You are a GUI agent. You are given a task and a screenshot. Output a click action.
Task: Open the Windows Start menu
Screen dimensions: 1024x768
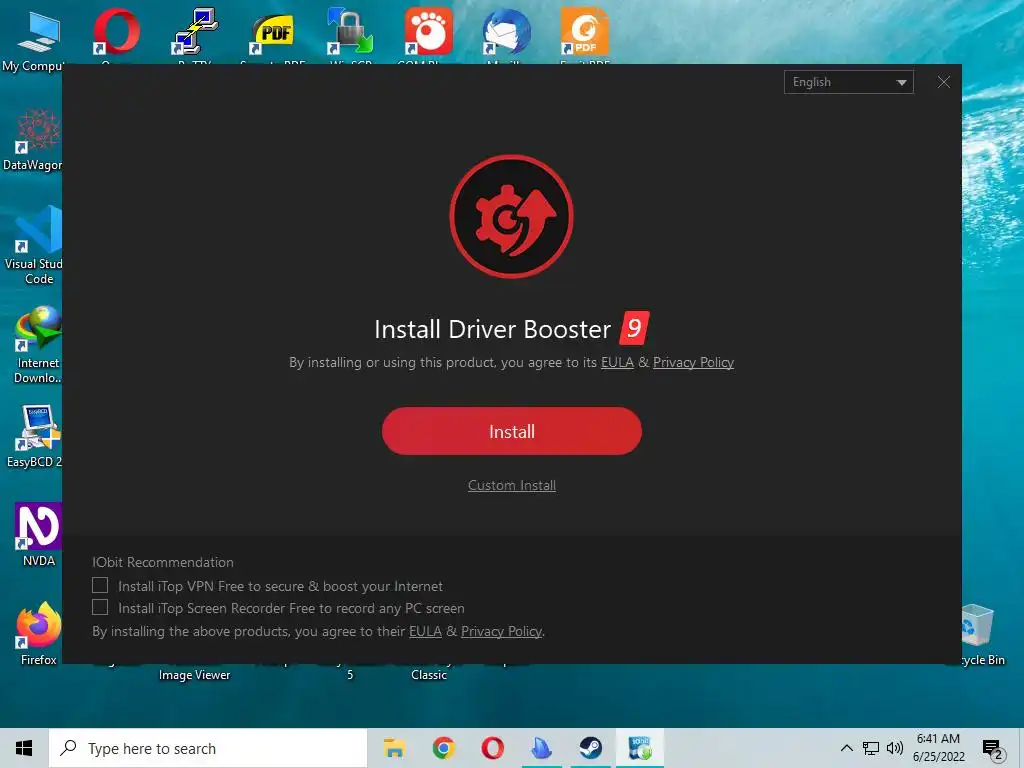tap(24, 748)
